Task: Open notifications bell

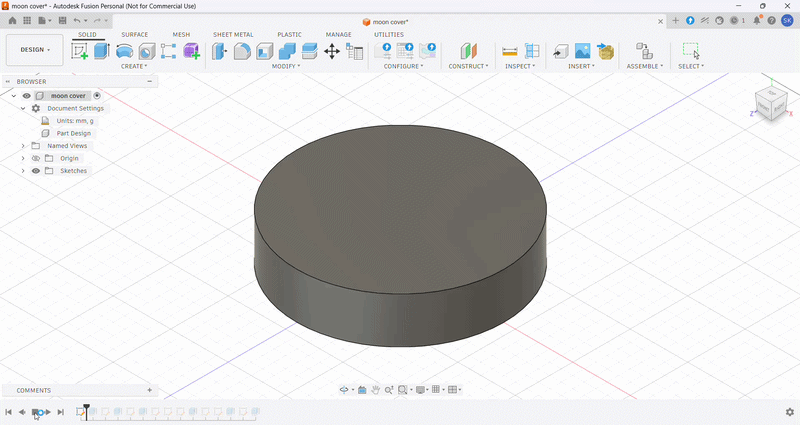Action: coord(757,20)
